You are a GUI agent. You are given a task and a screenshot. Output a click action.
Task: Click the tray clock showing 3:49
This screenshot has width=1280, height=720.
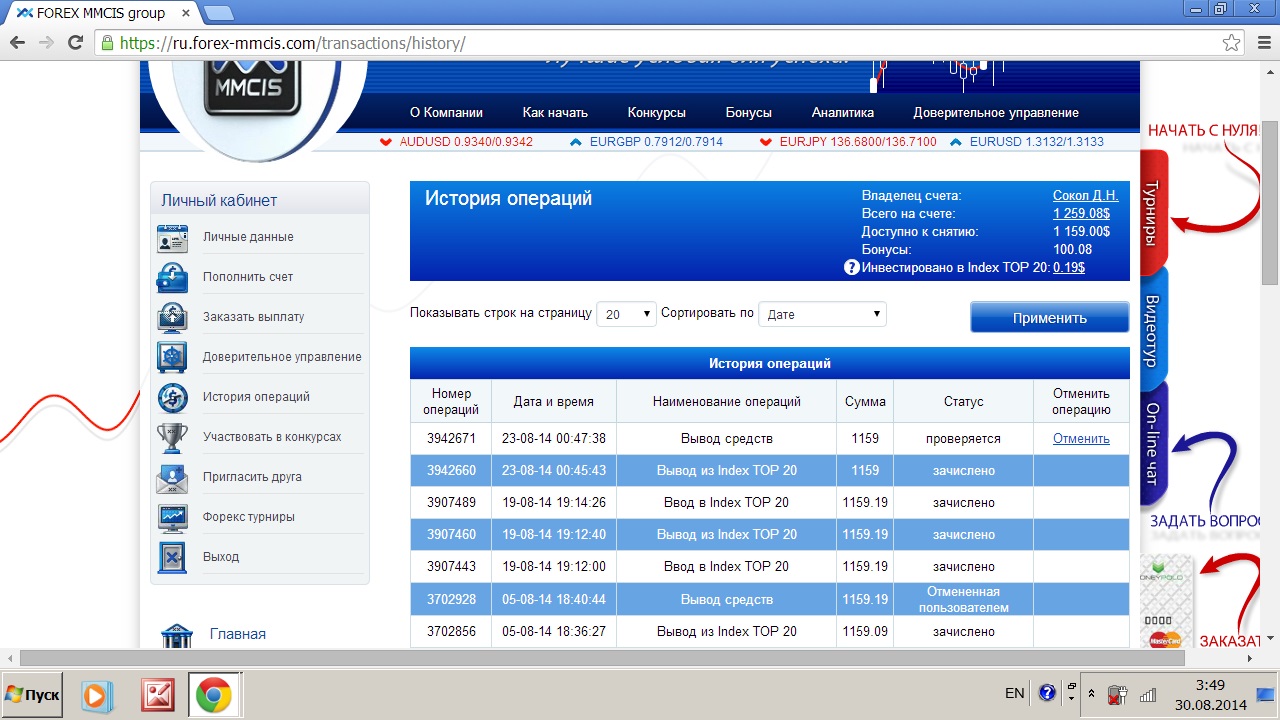tap(1210, 685)
